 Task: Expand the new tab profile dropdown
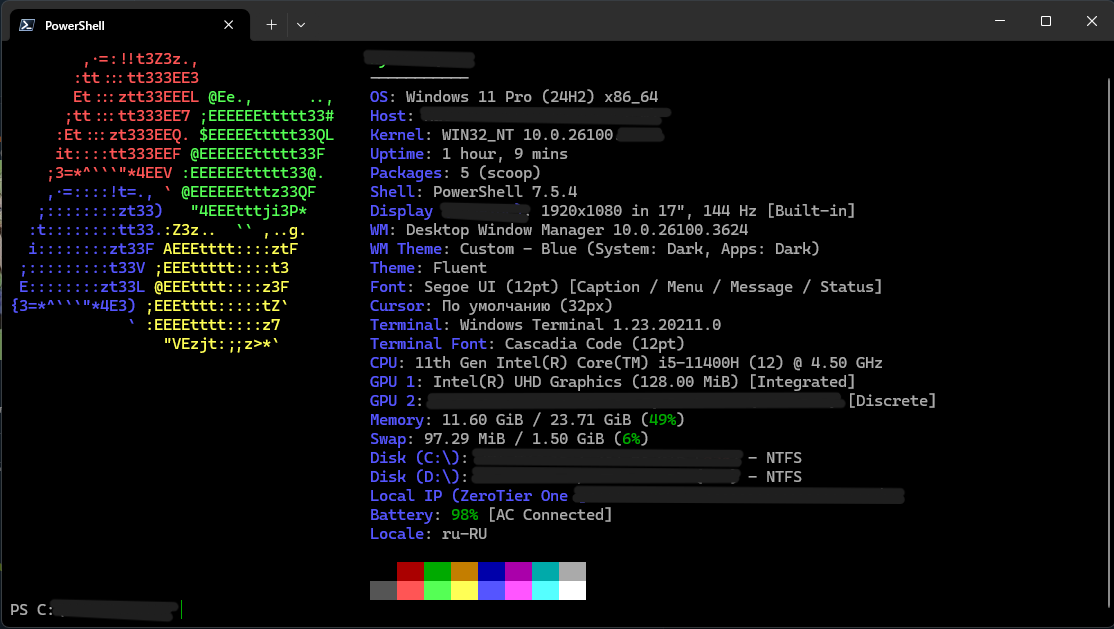coord(301,25)
